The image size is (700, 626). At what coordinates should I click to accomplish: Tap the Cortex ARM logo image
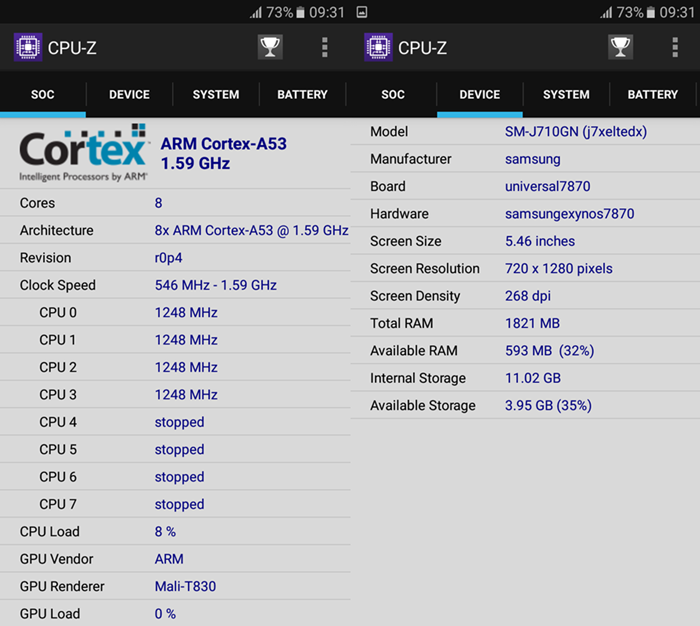coord(83,153)
